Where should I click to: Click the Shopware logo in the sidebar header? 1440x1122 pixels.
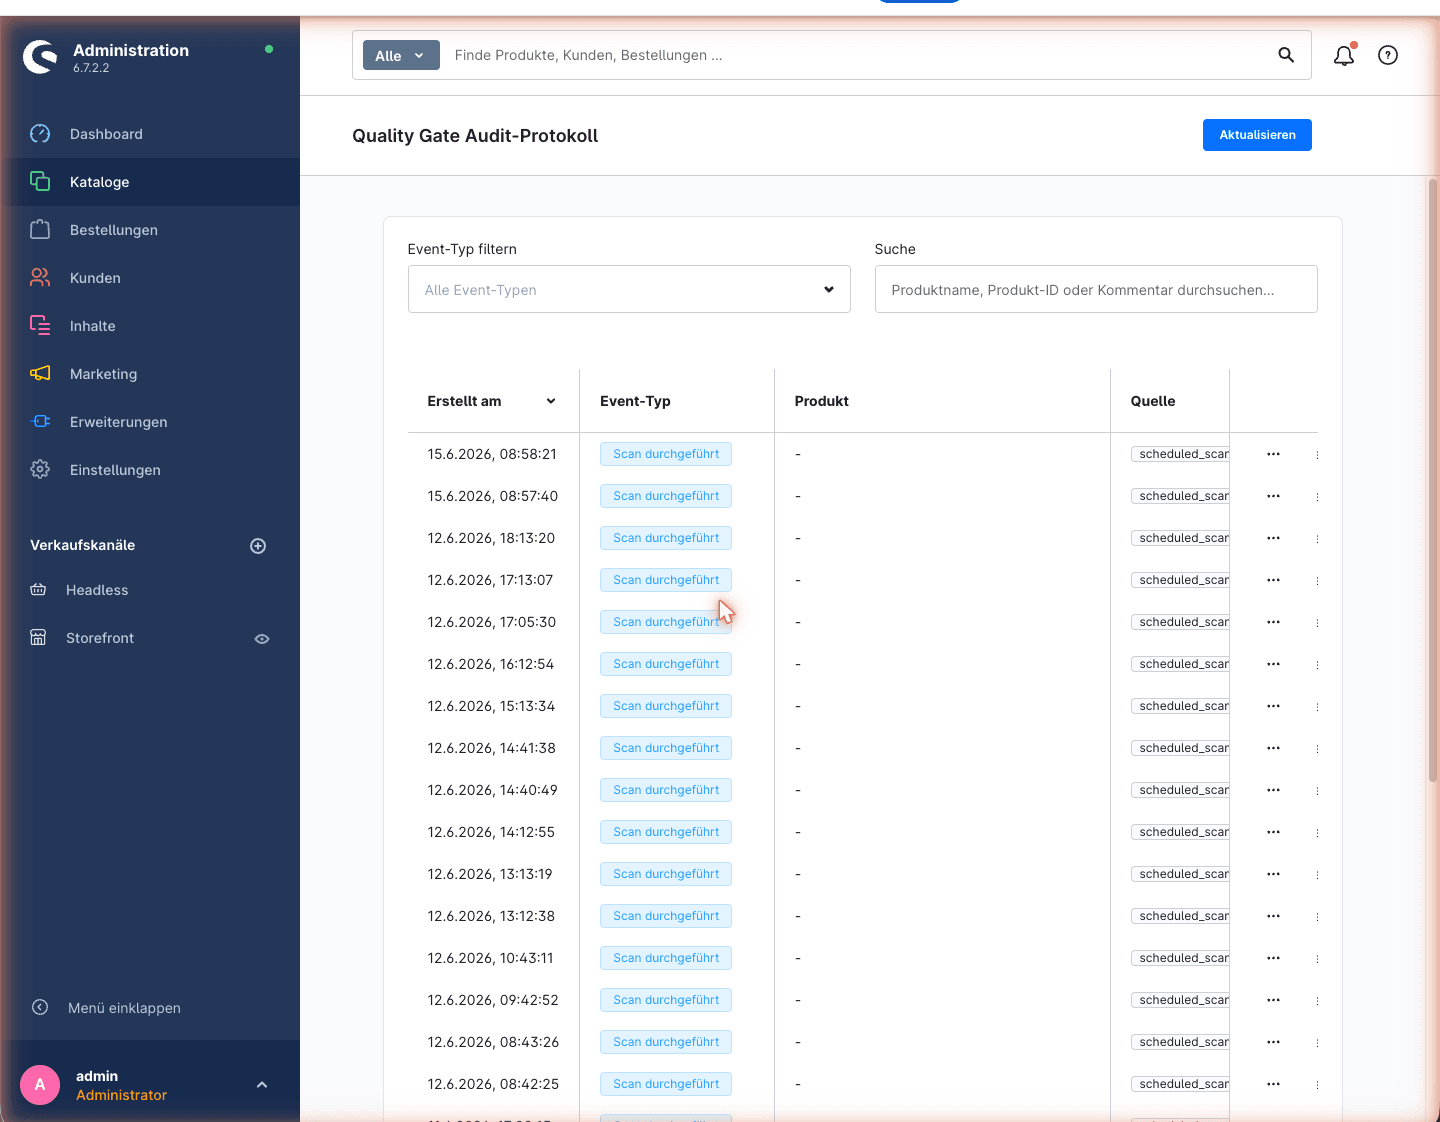[41, 57]
